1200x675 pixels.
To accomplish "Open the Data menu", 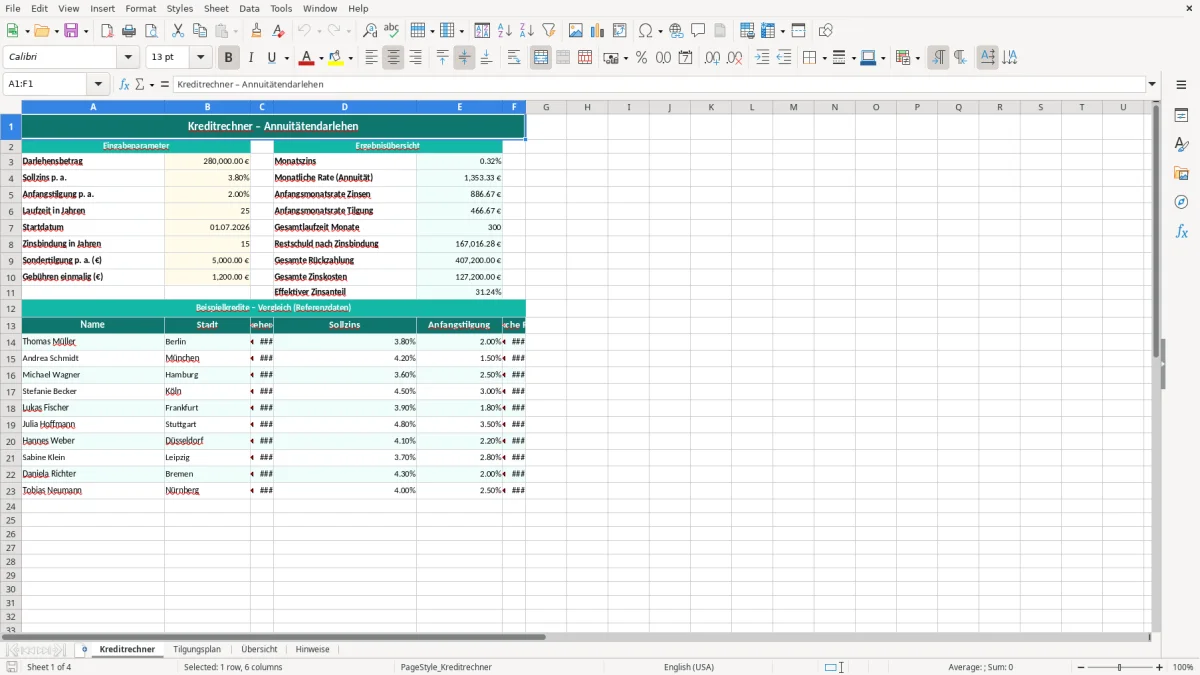I will click(249, 8).
